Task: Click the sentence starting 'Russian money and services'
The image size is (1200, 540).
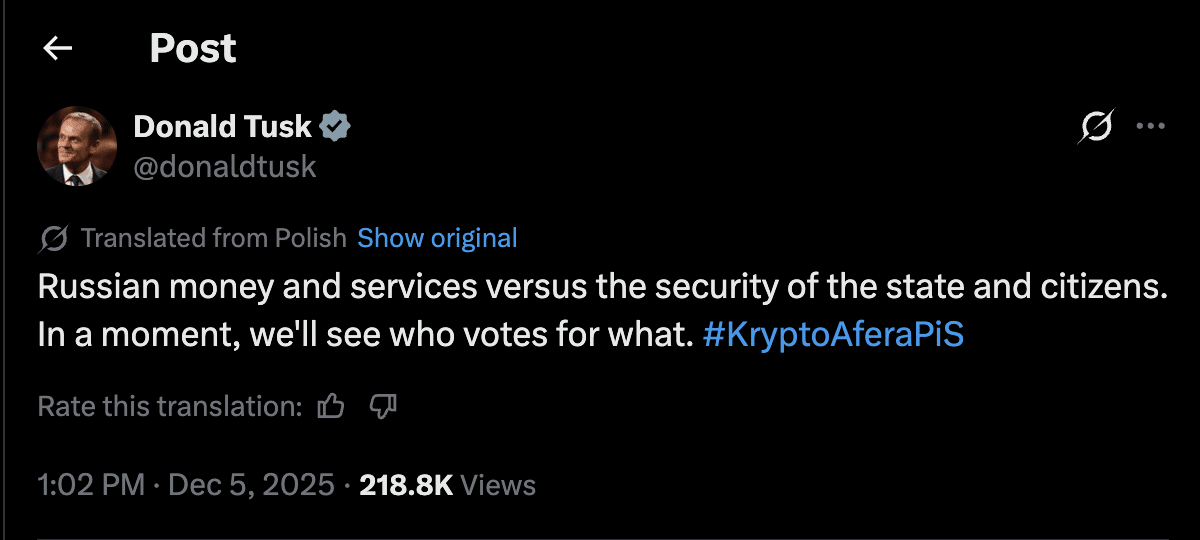Action: (x=602, y=287)
